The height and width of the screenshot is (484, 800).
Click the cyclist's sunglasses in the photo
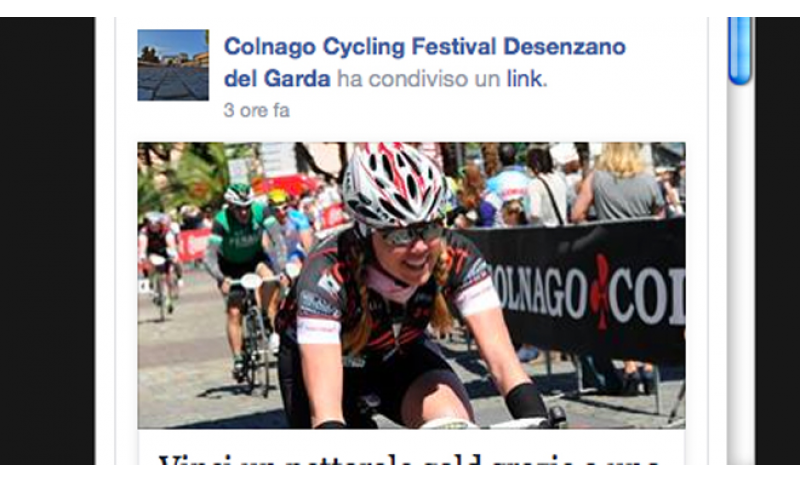pos(411,234)
